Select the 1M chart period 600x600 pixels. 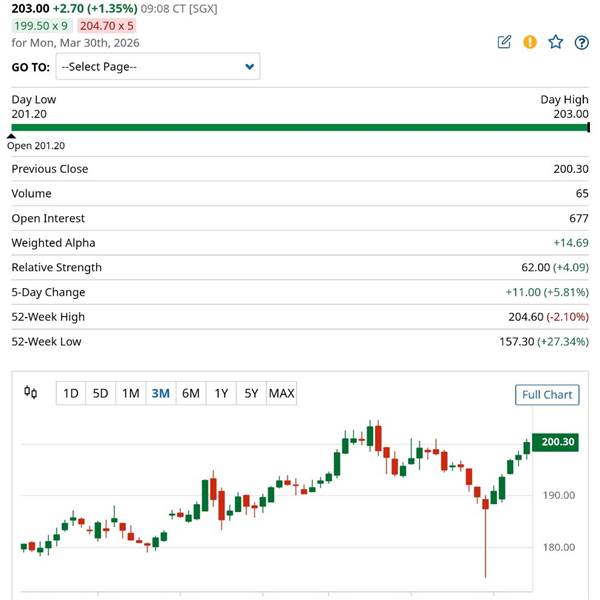pos(130,393)
